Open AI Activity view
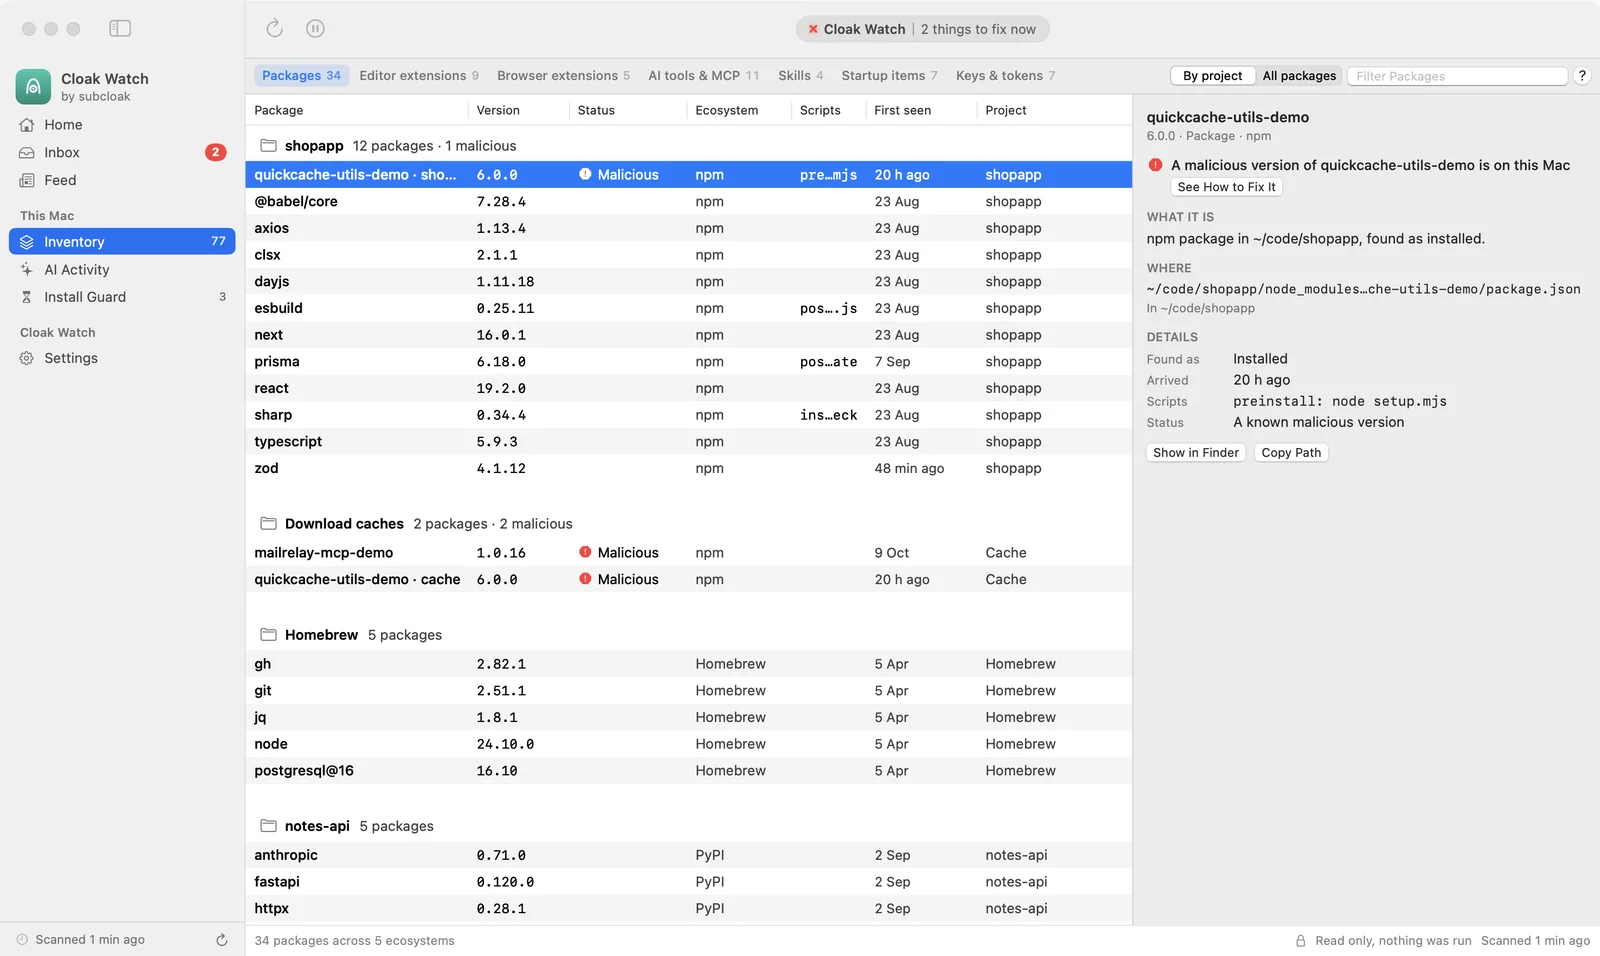 point(122,269)
